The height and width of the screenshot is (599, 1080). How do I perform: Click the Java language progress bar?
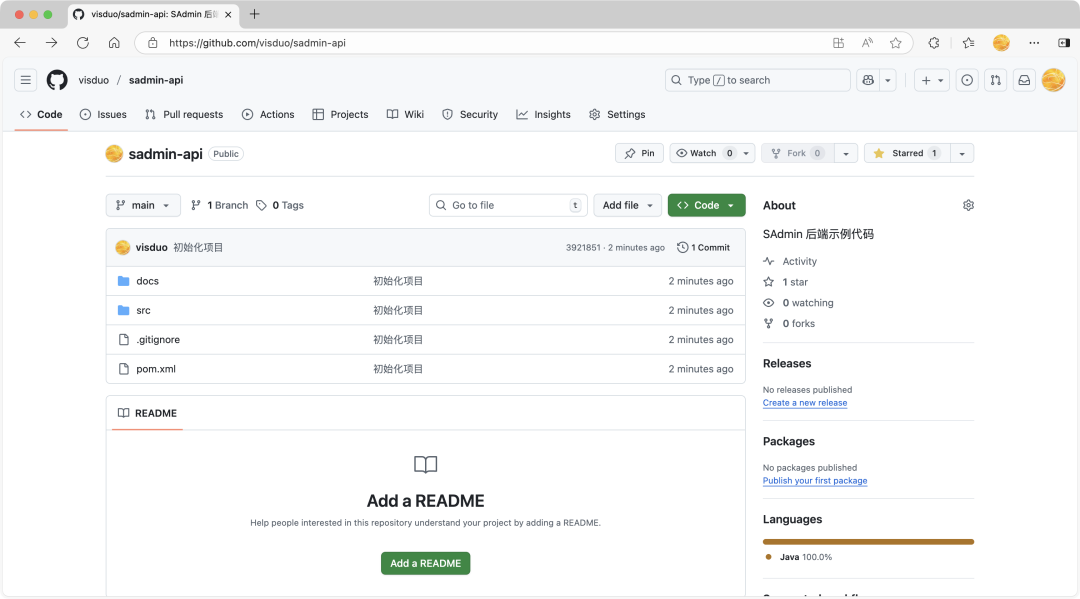(x=869, y=542)
